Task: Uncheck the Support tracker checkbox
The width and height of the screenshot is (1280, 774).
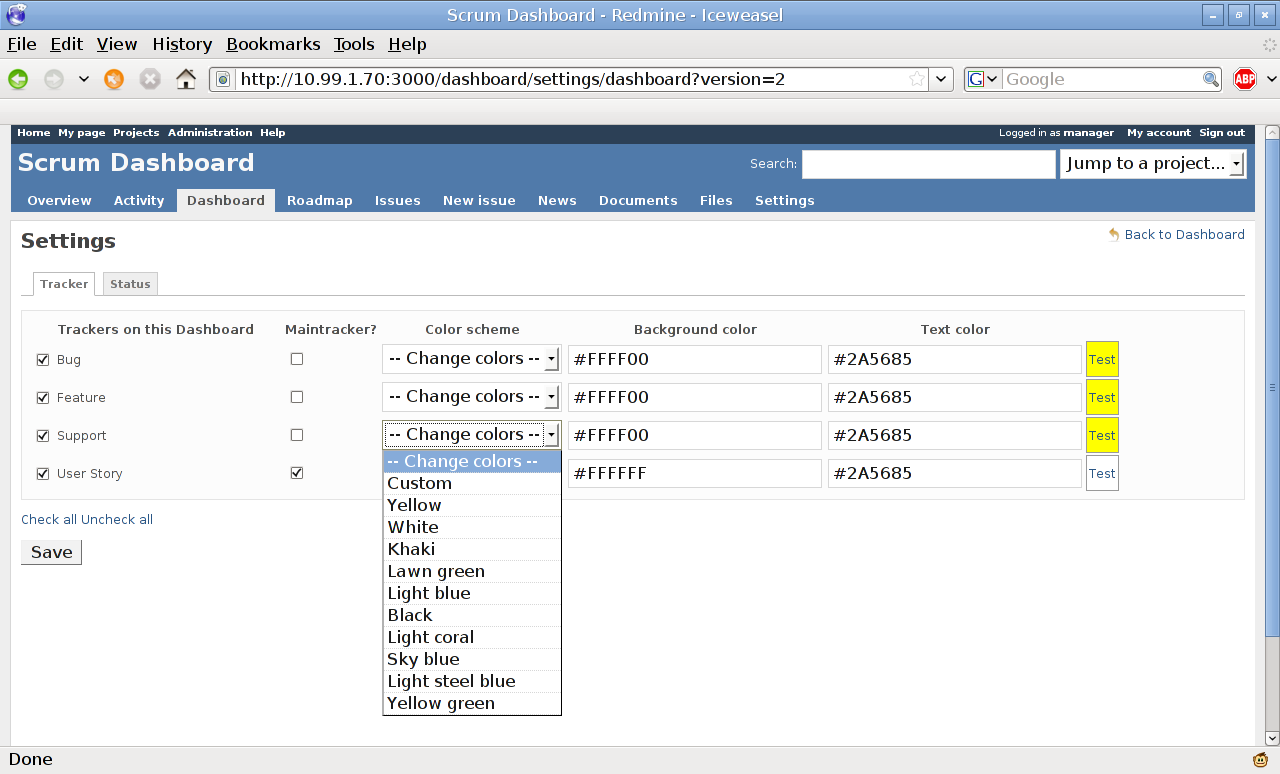Action: click(x=43, y=436)
